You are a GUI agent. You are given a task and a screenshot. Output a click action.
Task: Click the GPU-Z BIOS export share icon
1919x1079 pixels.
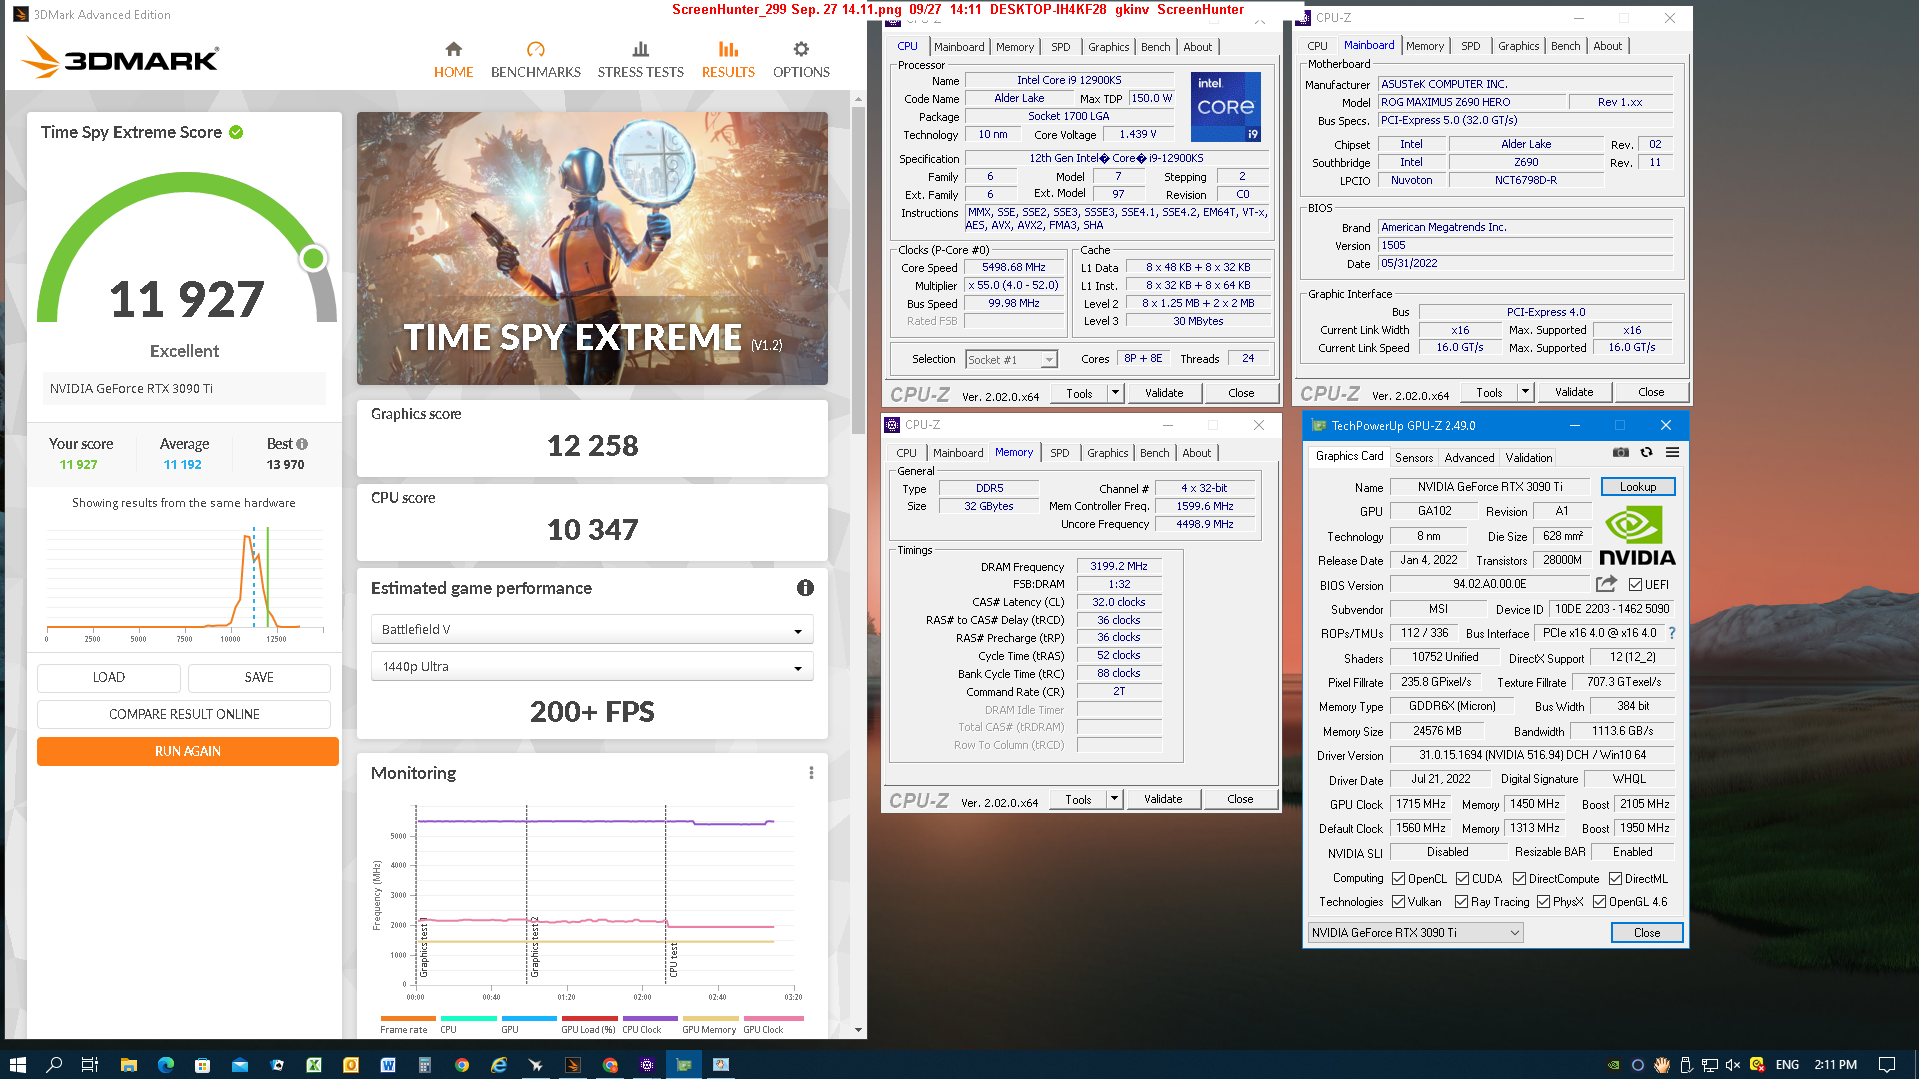(x=1606, y=584)
